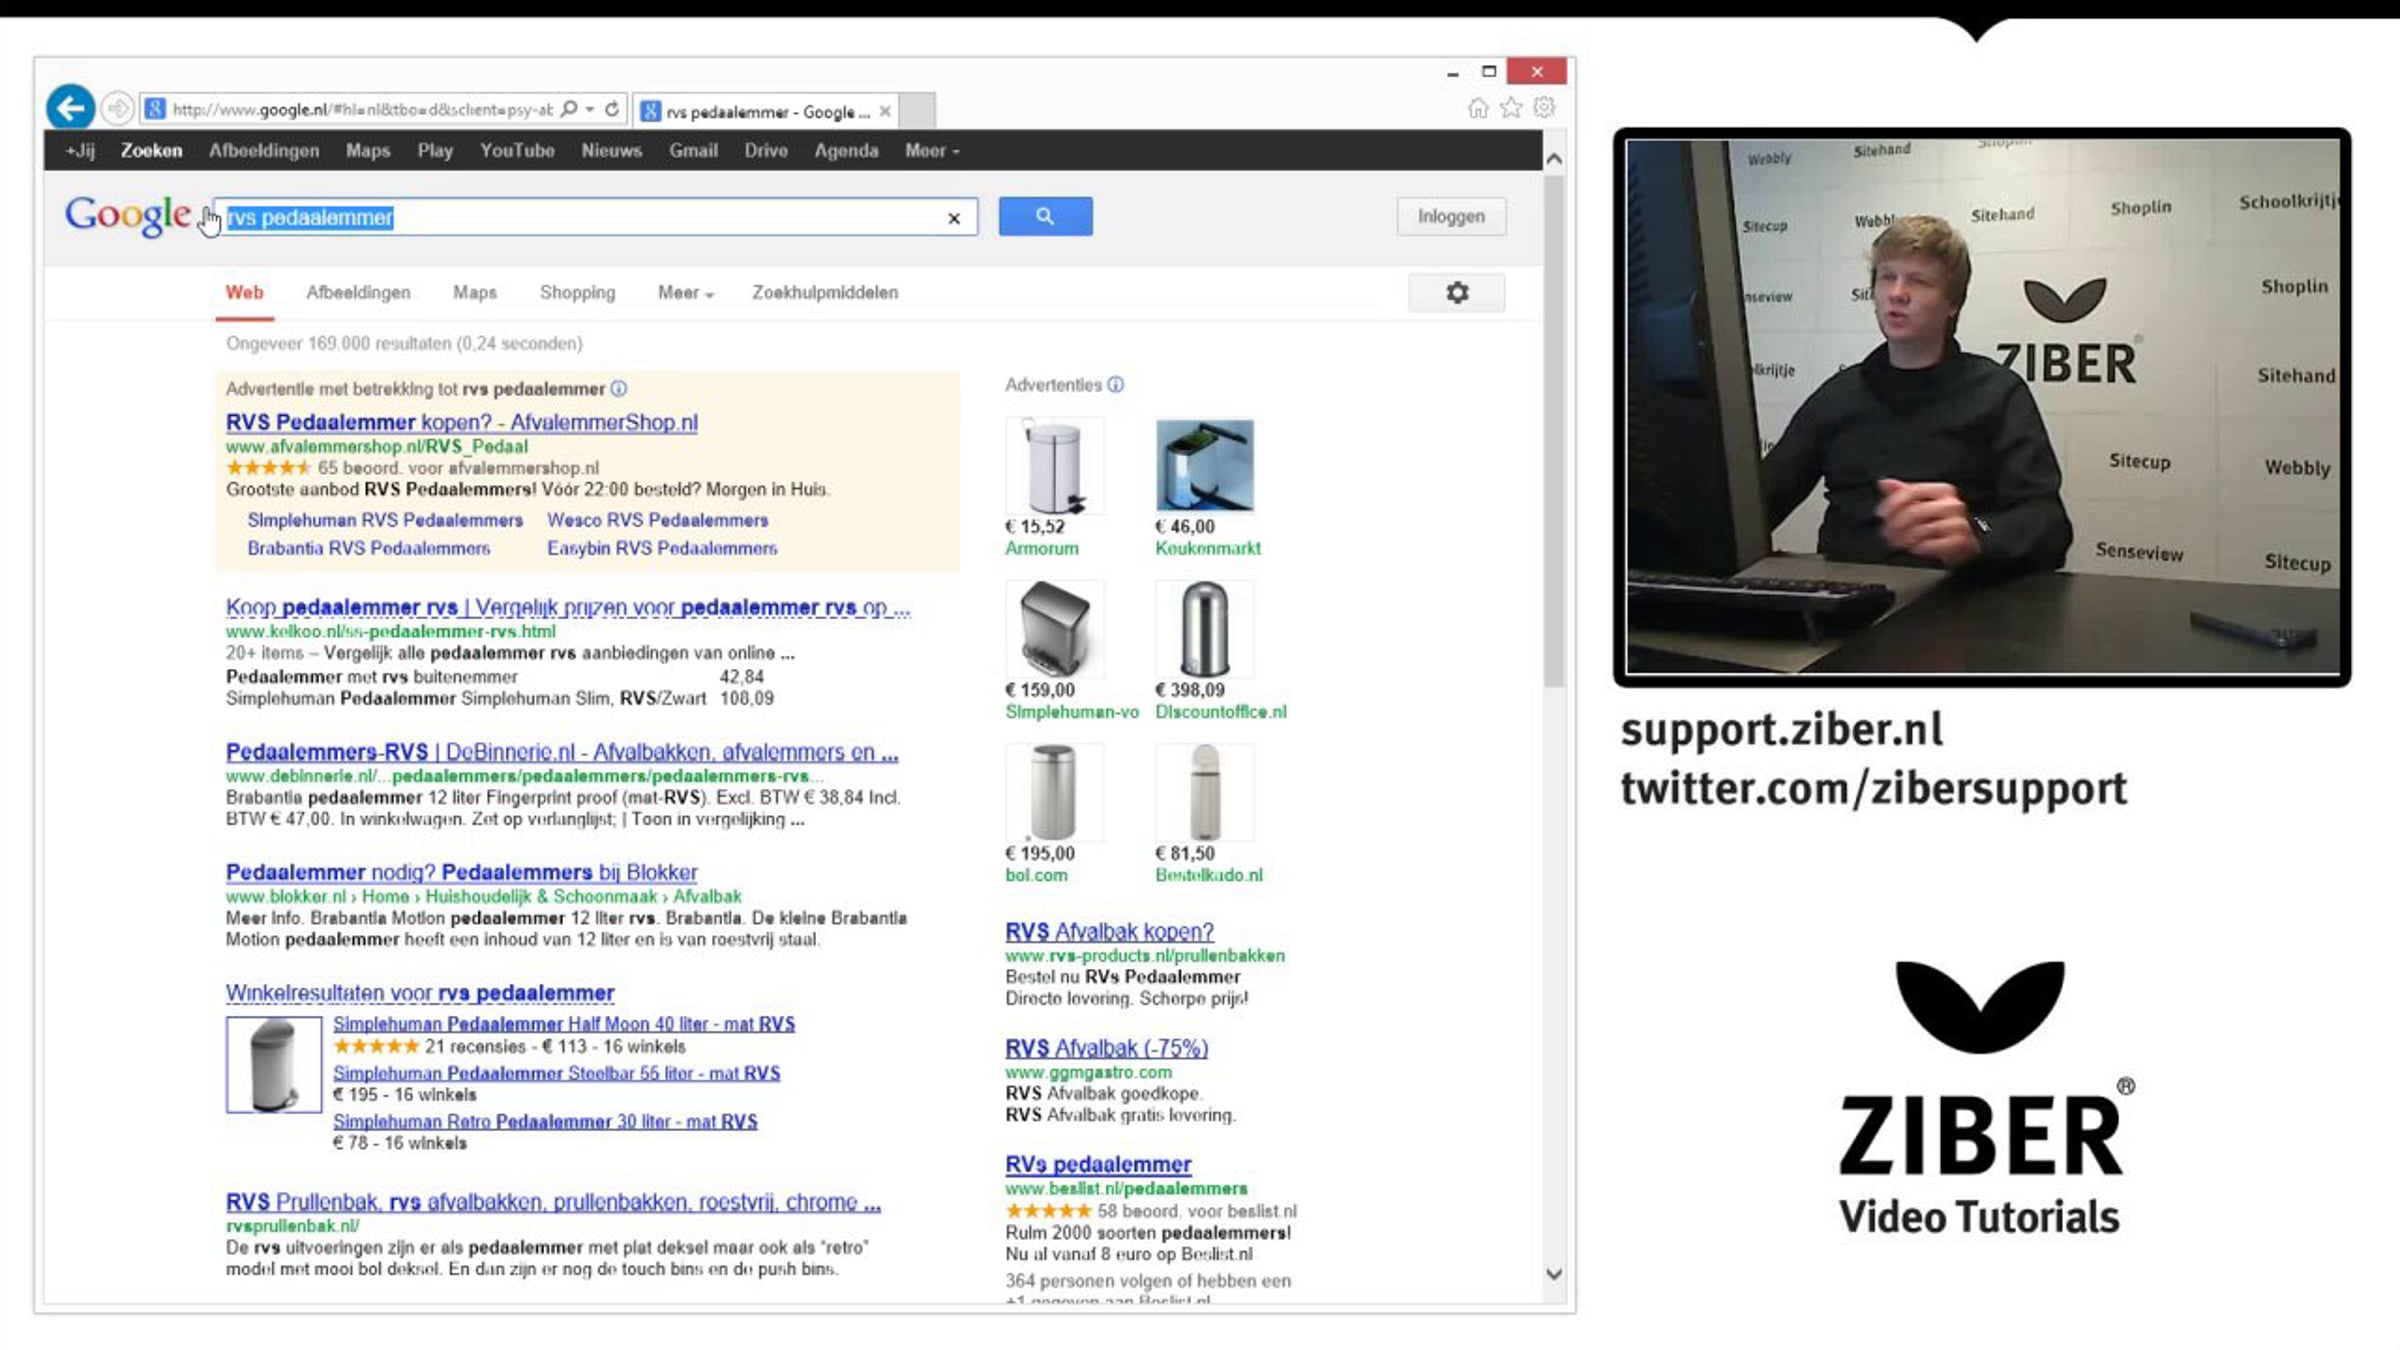Open Maps in the black navigation bar
Screen dimensions: 2400x1350
368,151
